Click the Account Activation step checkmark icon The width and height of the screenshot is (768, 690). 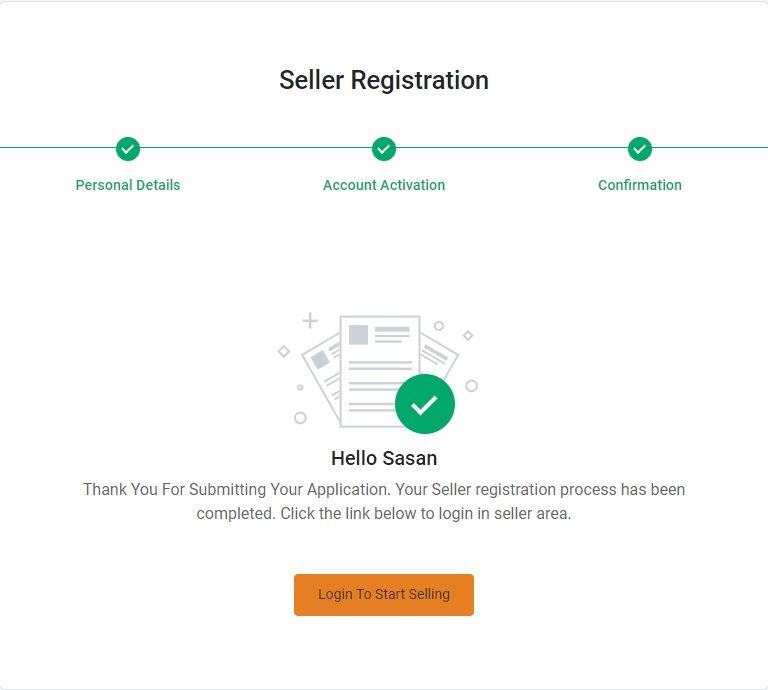tap(384, 149)
